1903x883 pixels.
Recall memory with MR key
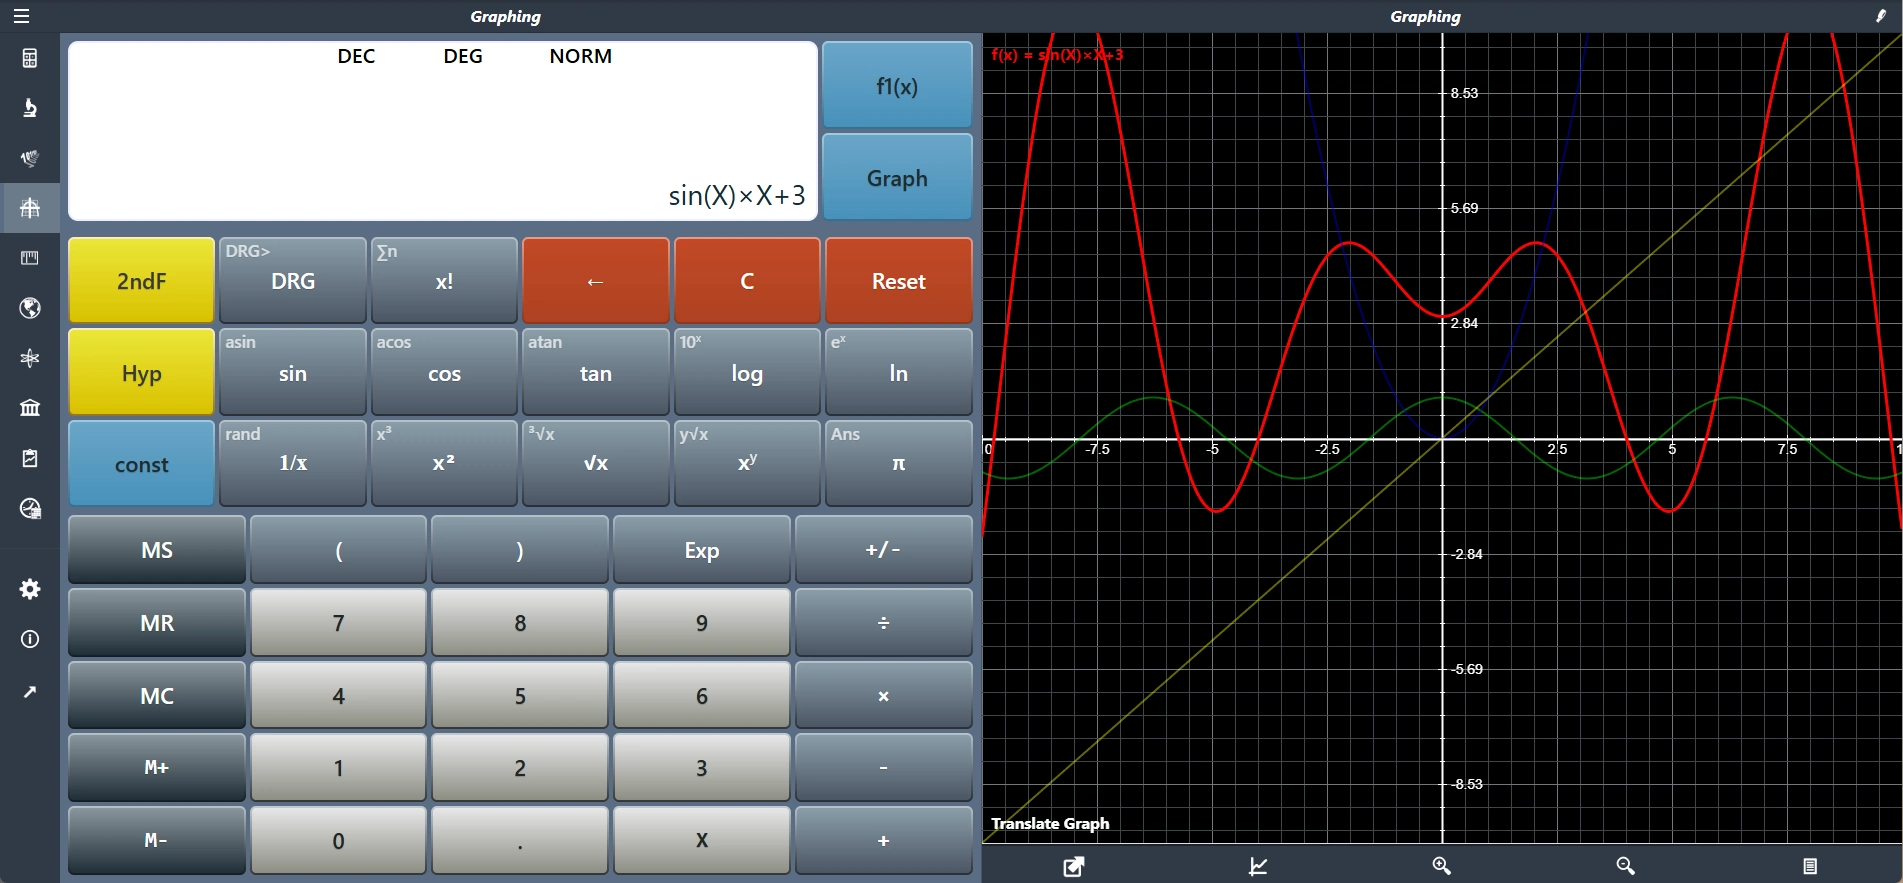point(157,623)
